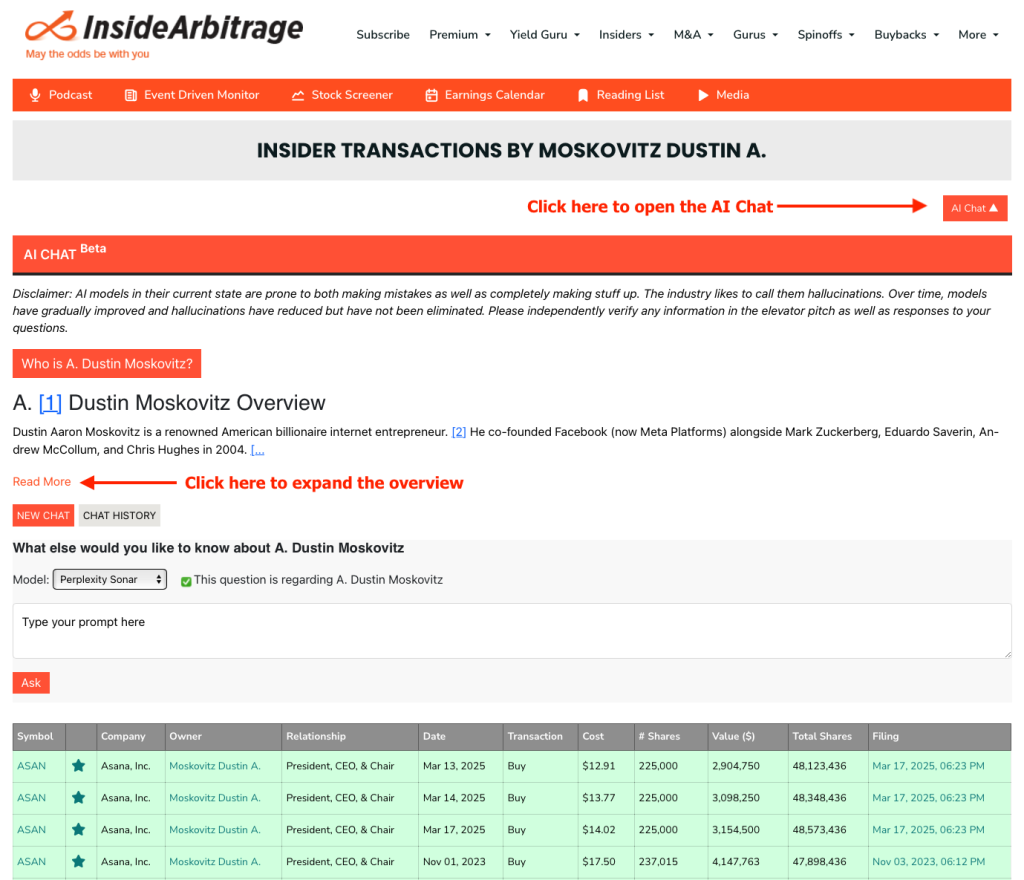
Task: Click Subscribe in the top navigation
Action: [x=383, y=34]
